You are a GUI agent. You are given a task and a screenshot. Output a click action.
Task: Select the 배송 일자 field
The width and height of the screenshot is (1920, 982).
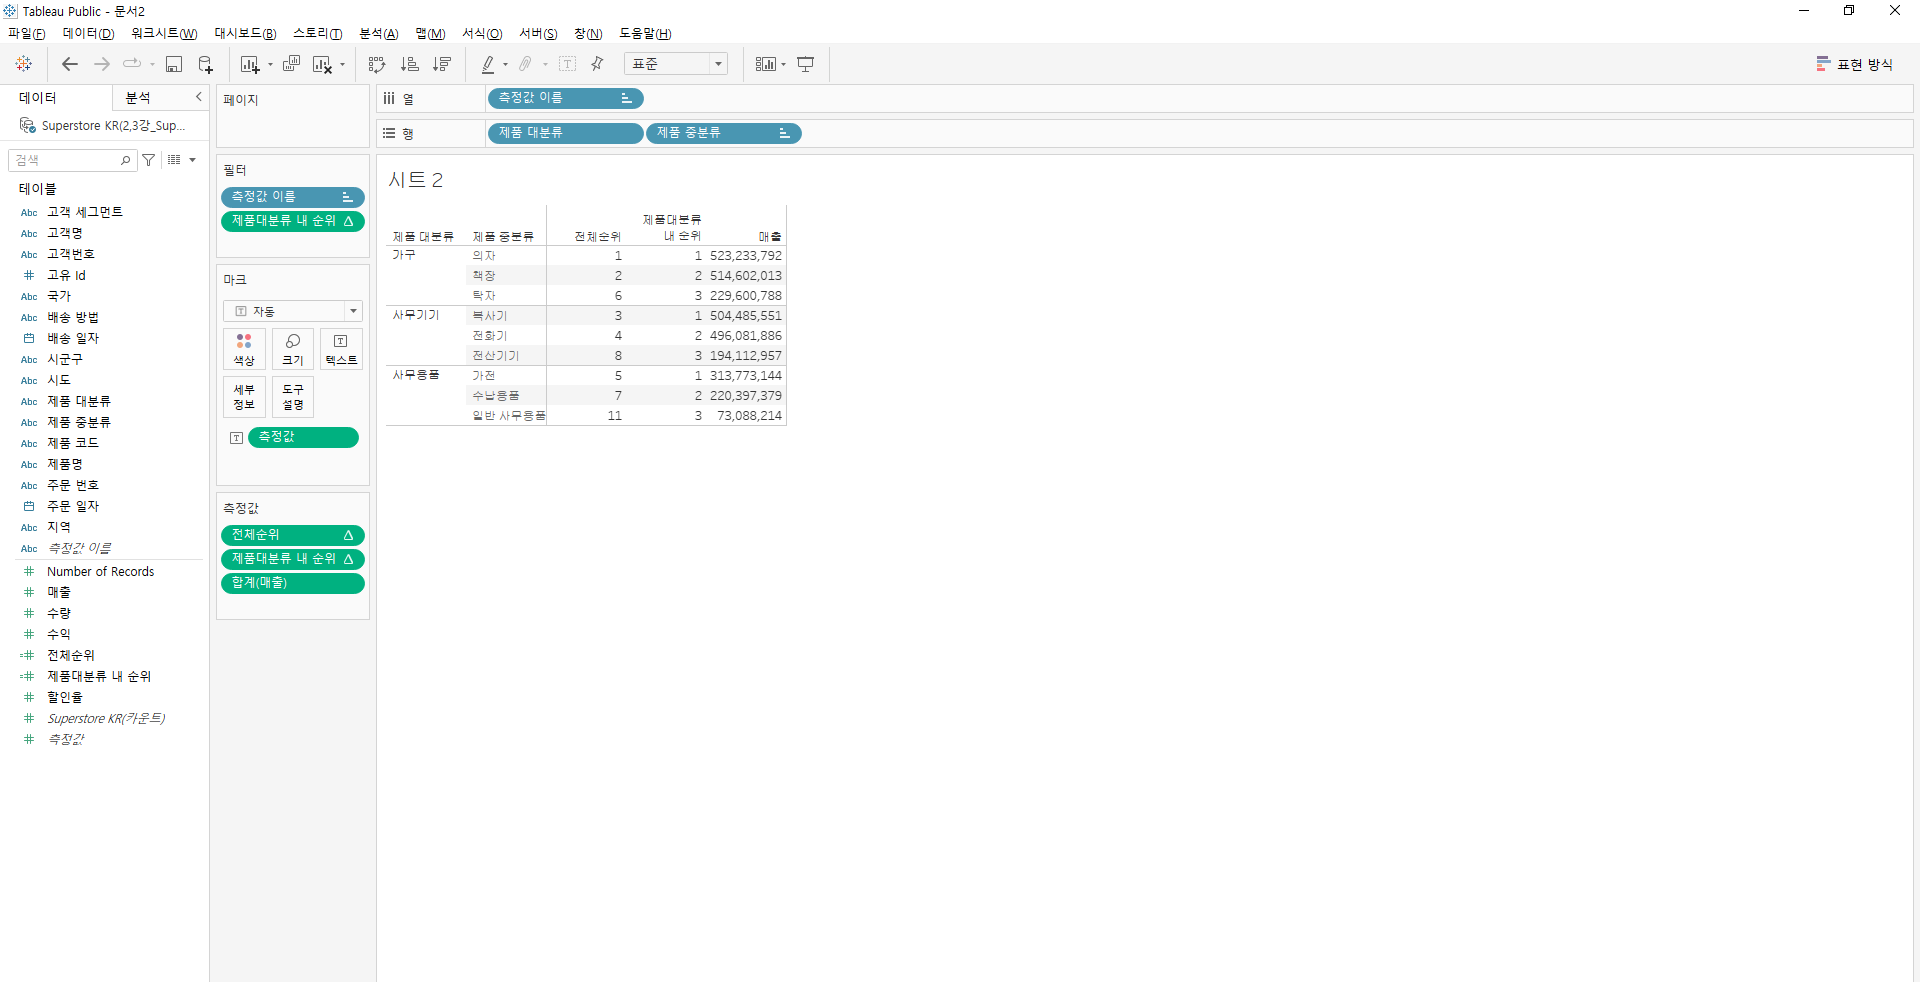(x=73, y=338)
